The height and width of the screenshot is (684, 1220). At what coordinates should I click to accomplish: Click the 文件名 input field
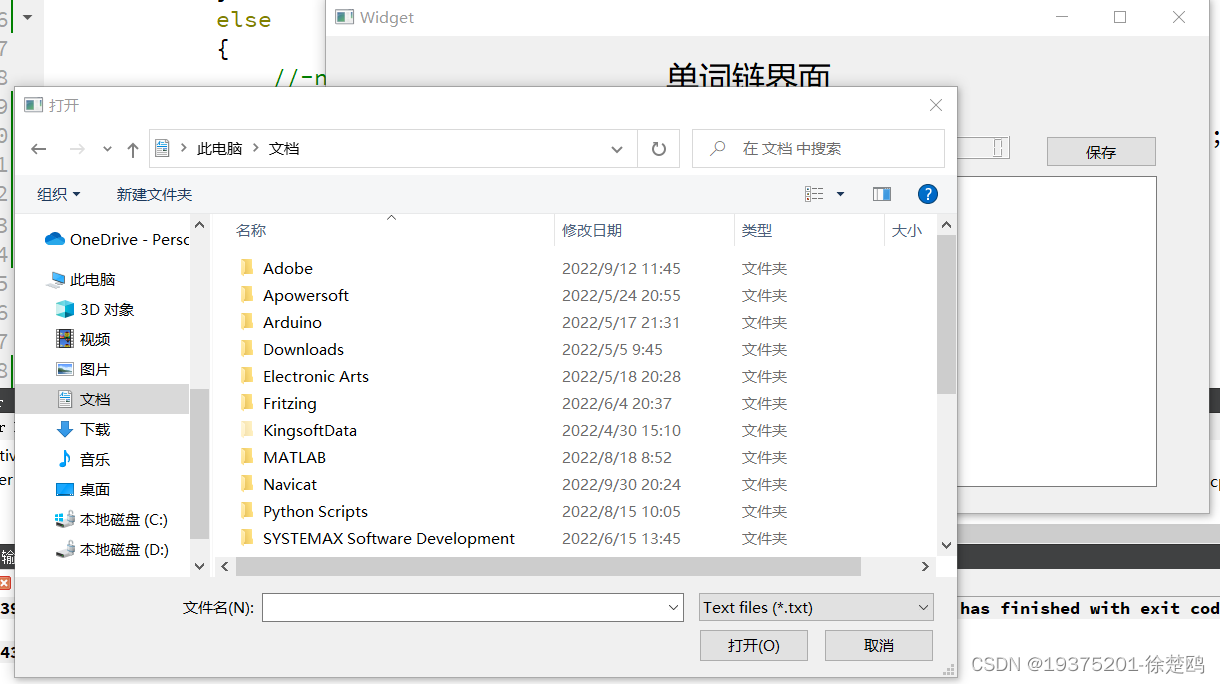465,608
